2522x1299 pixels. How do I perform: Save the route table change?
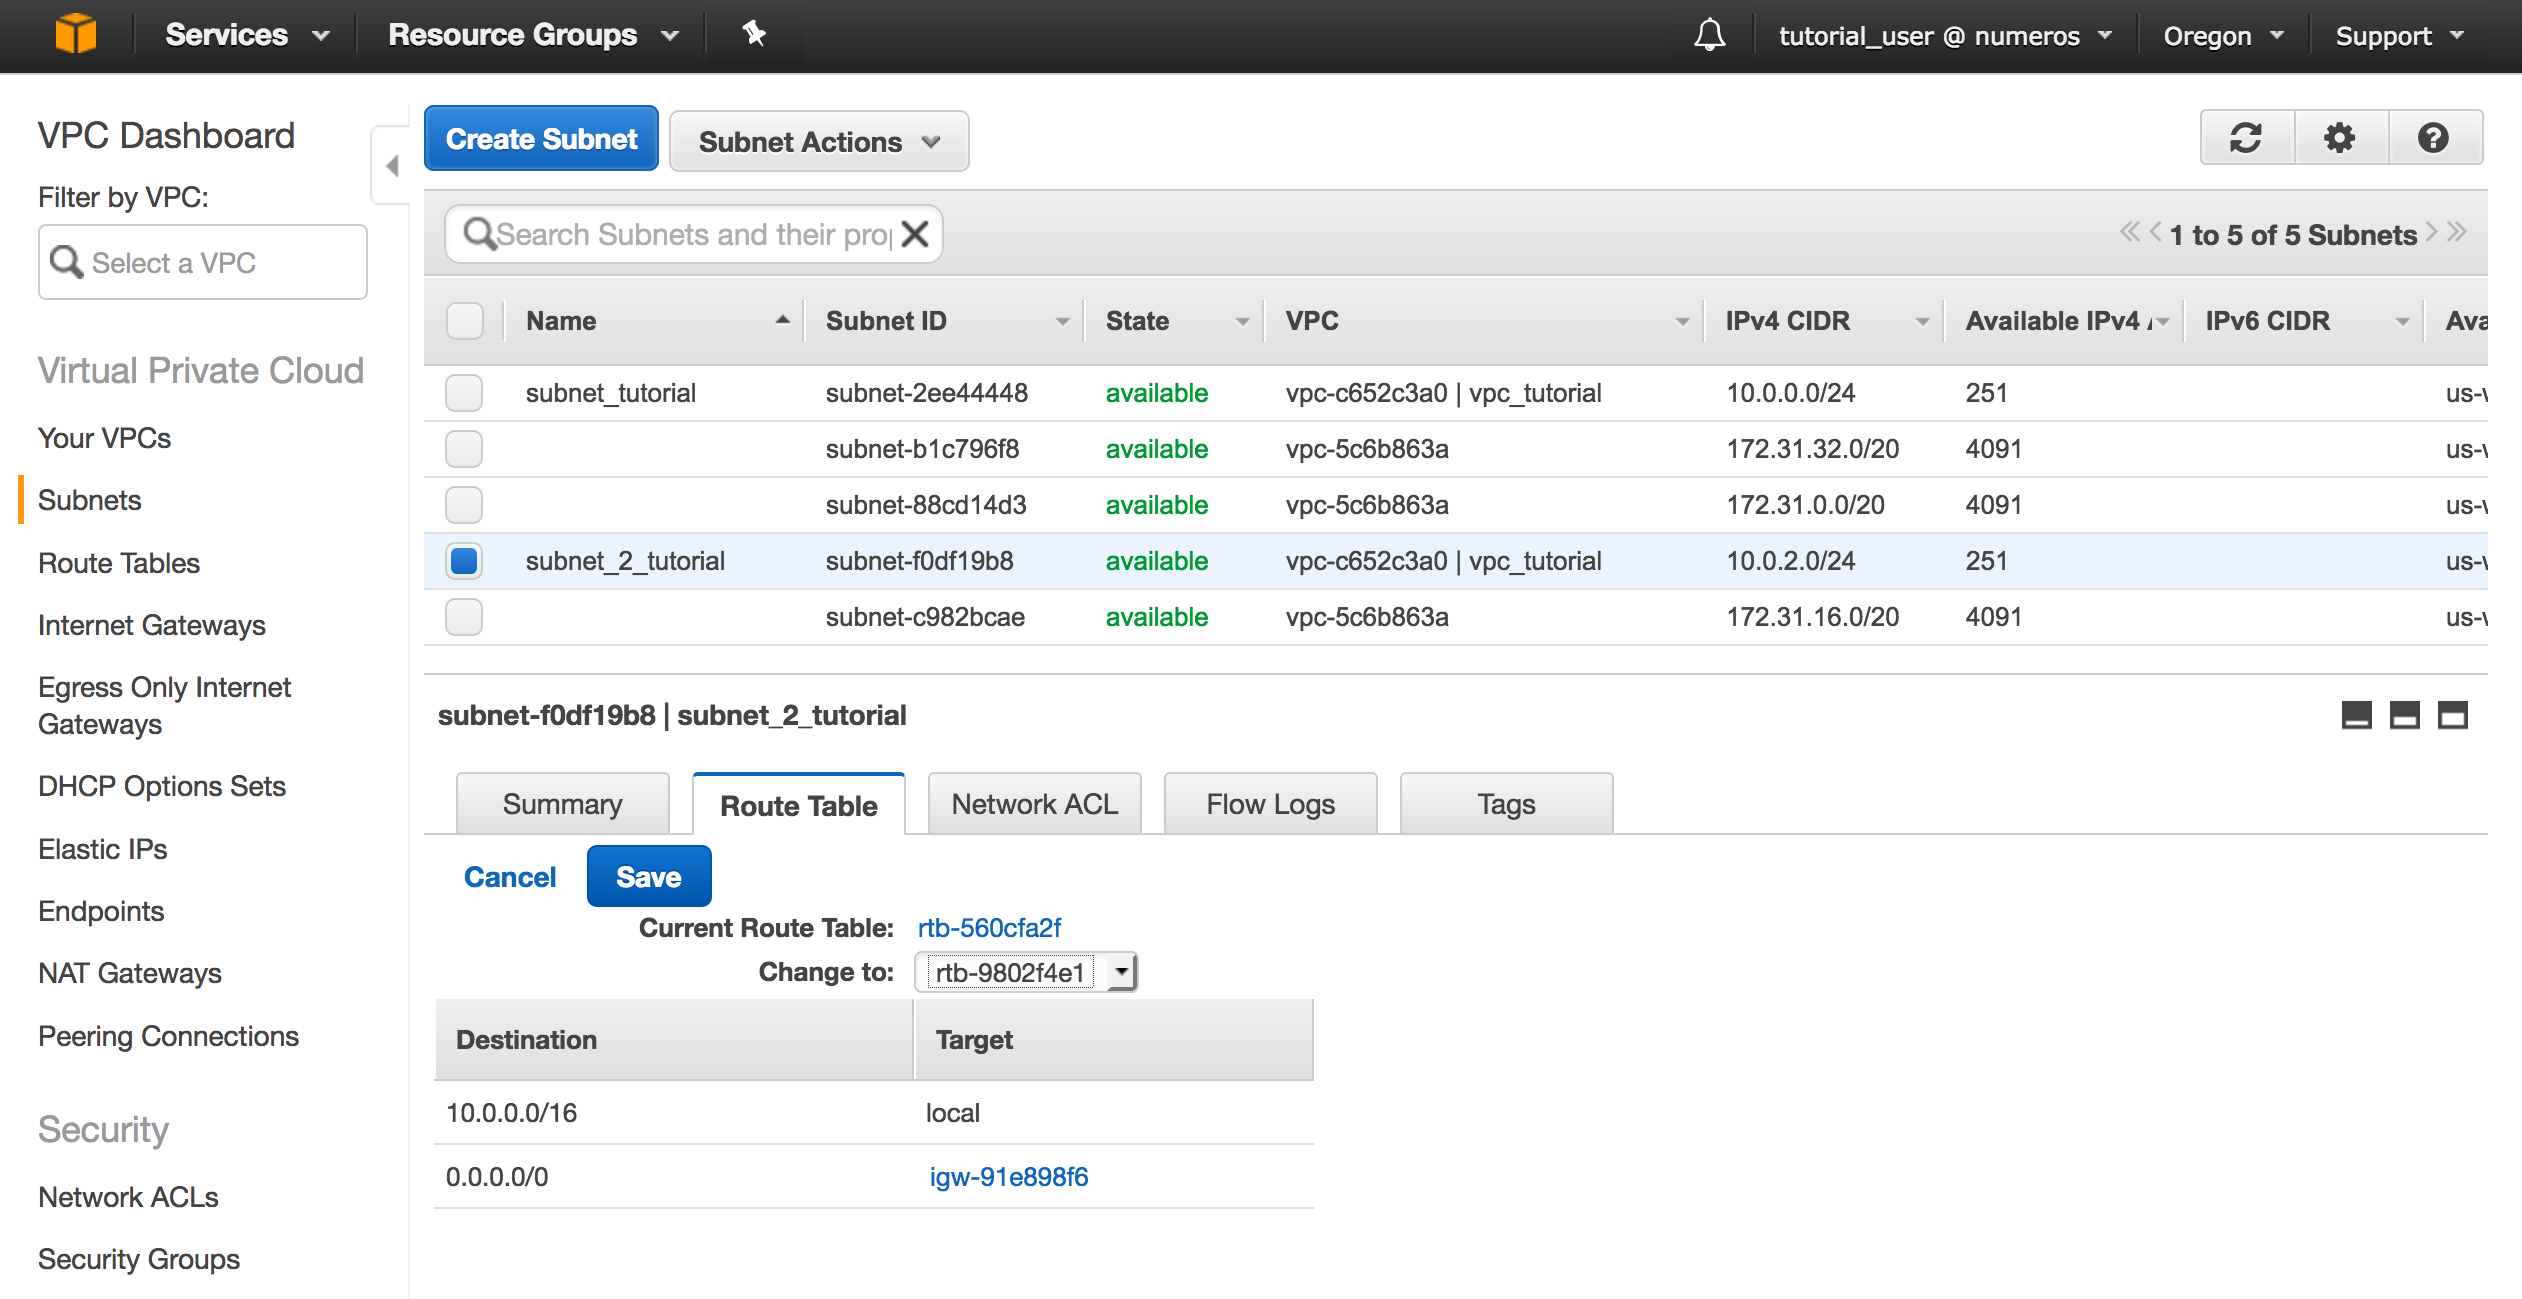click(x=648, y=877)
